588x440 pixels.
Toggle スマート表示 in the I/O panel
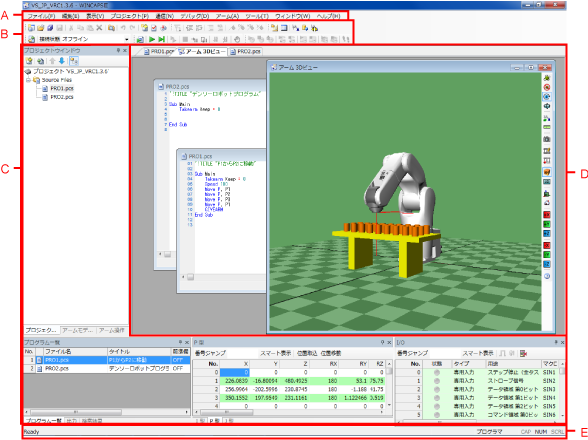click(x=478, y=353)
